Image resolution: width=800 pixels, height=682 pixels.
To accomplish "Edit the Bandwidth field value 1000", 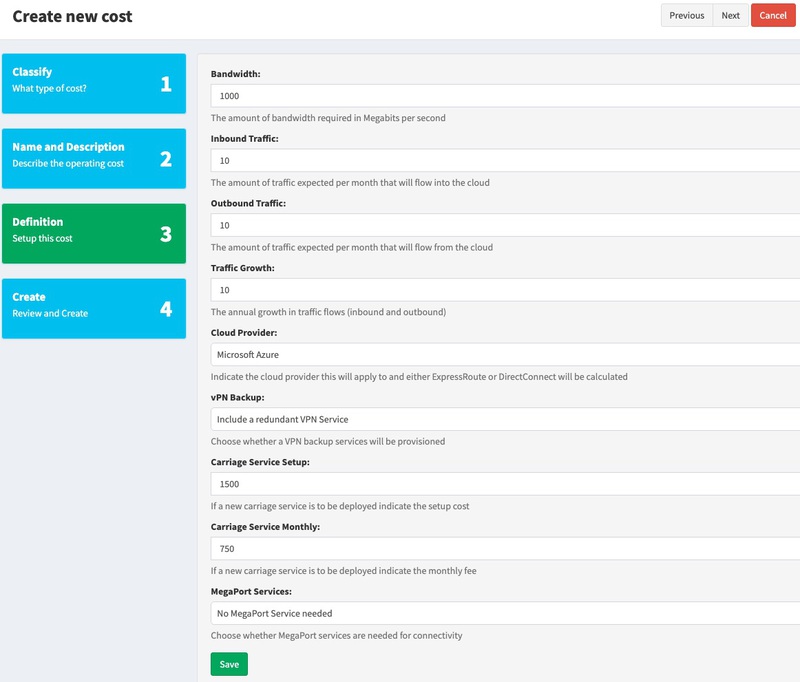I will pyautogui.click(x=505, y=96).
